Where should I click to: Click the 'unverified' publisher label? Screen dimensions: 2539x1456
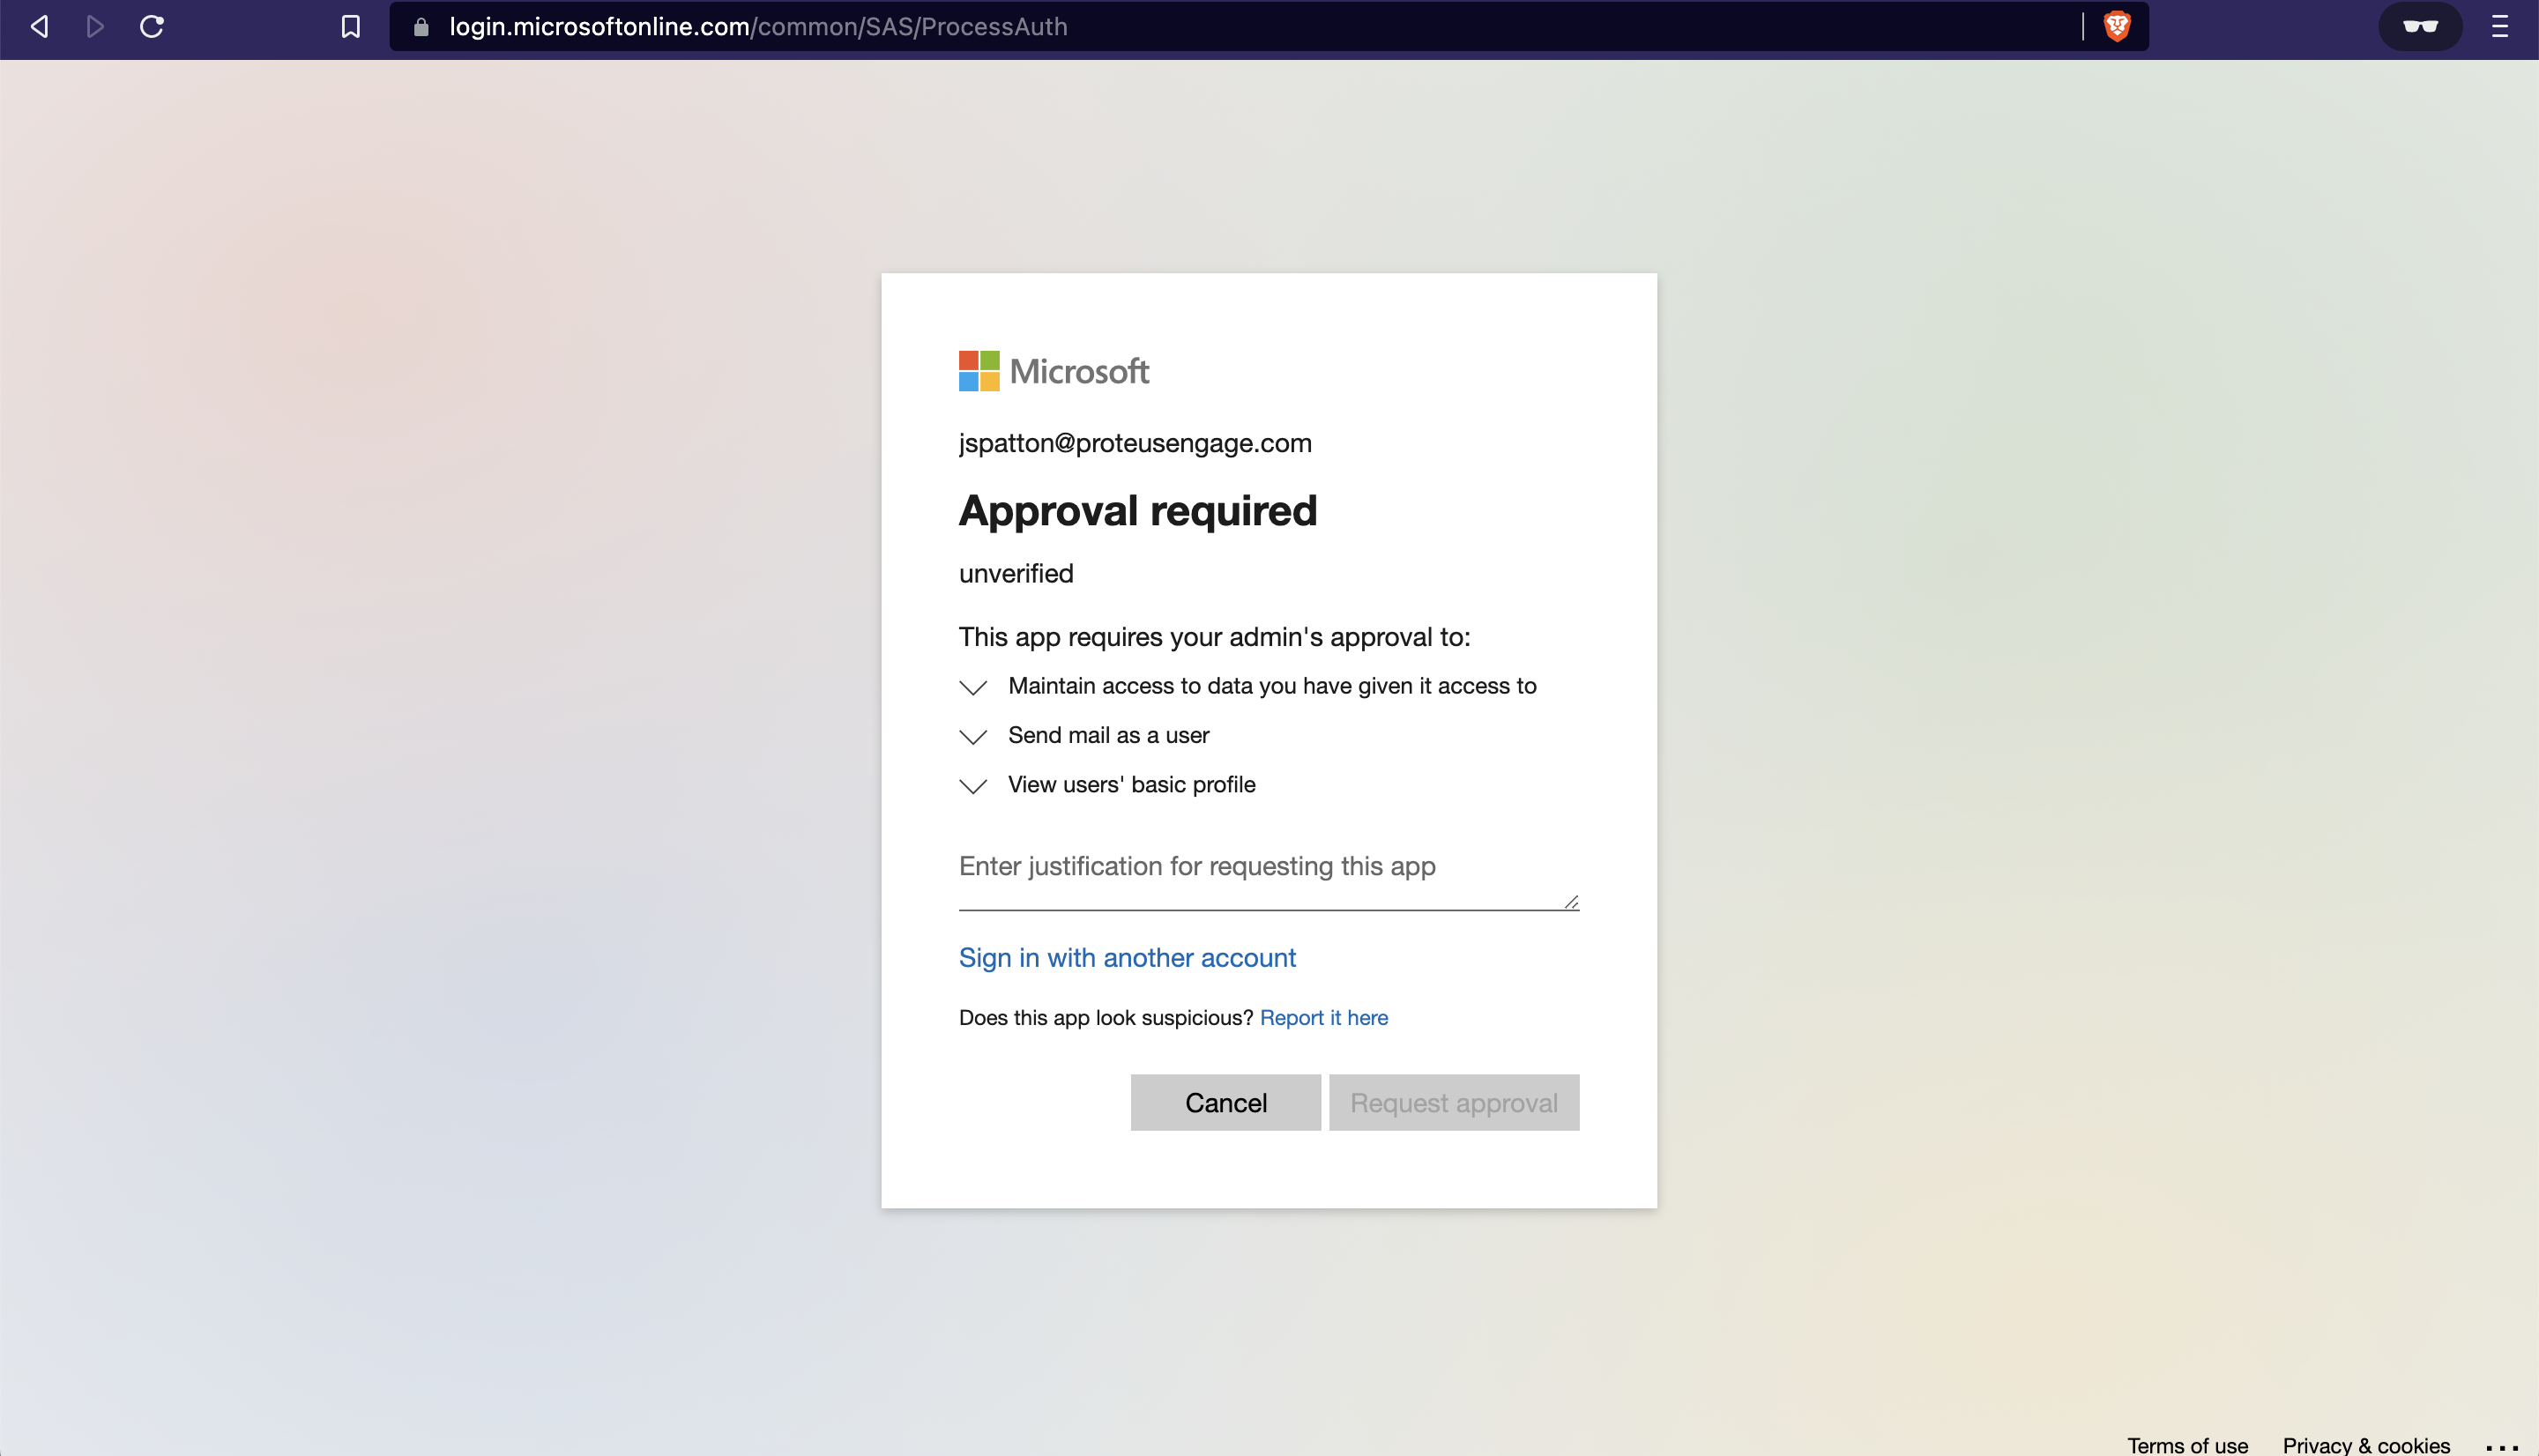click(x=1016, y=574)
